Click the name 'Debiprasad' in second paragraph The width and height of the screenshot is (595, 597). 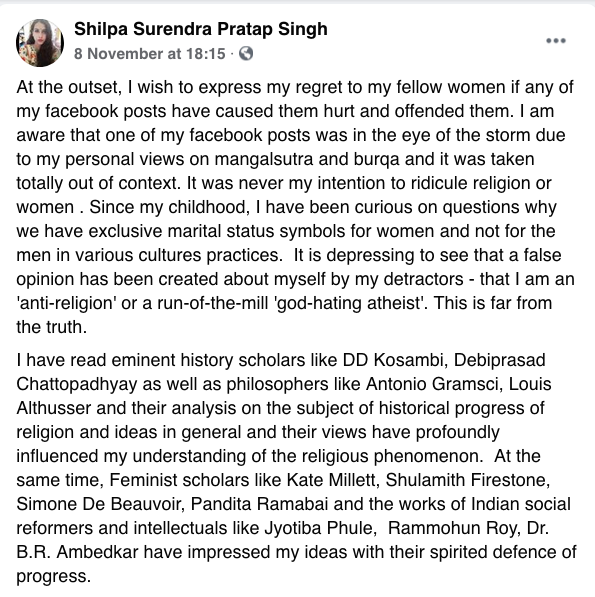click(499, 360)
